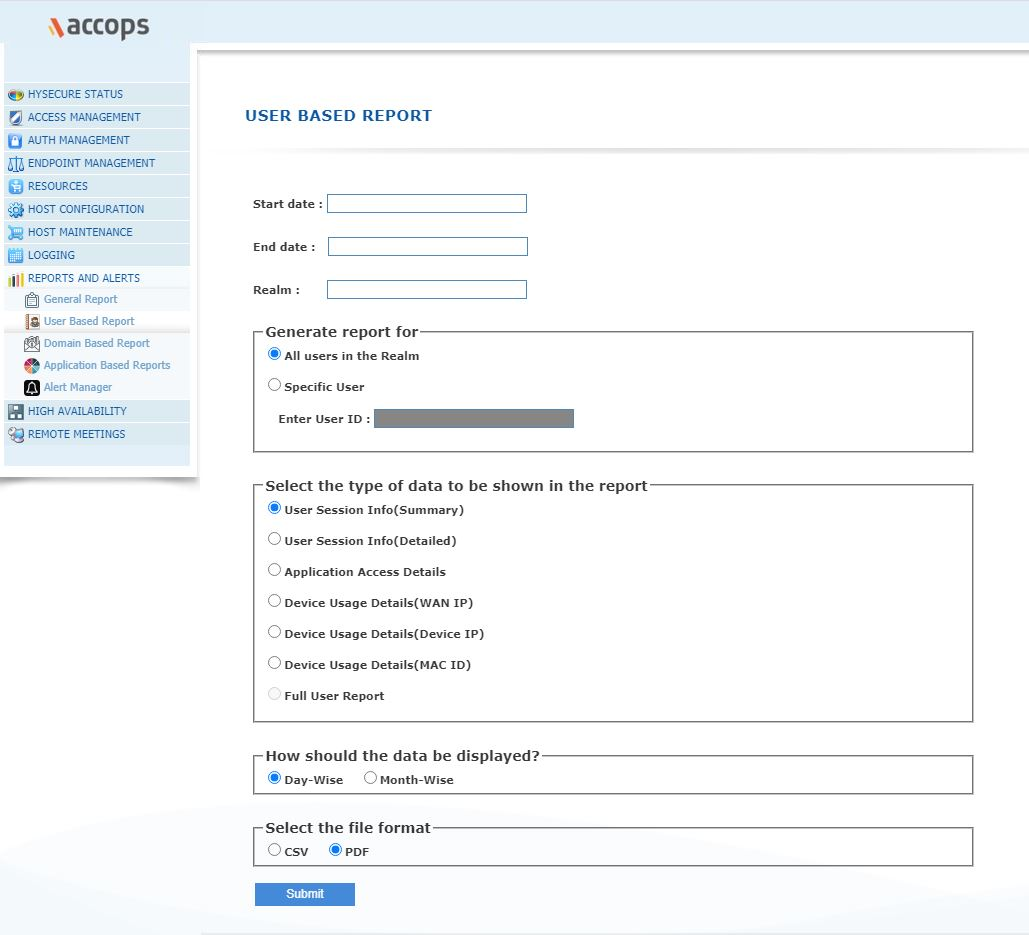This screenshot has width=1029, height=935.
Task: Click the Access Management icon
Action: [x=16, y=117]
